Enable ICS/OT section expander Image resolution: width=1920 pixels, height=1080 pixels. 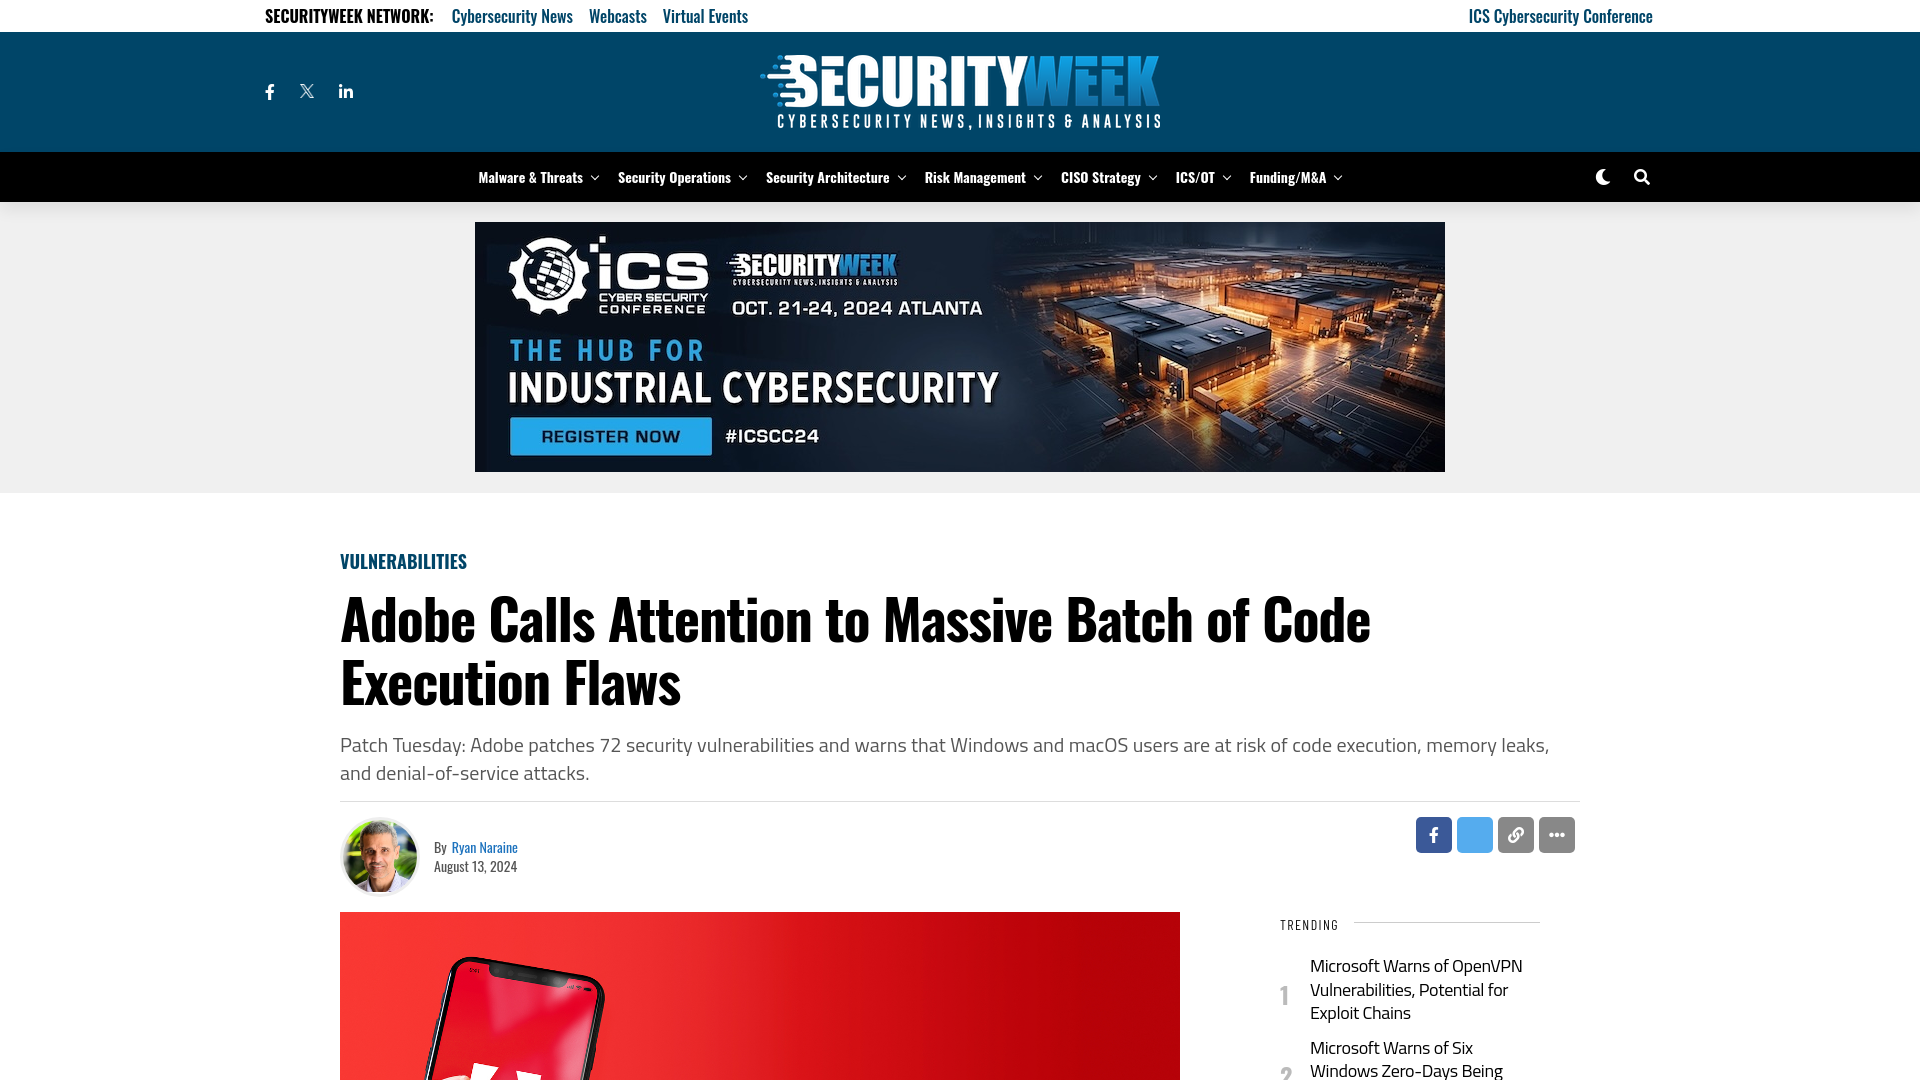pyautogui.click(x=1225, y=177)
